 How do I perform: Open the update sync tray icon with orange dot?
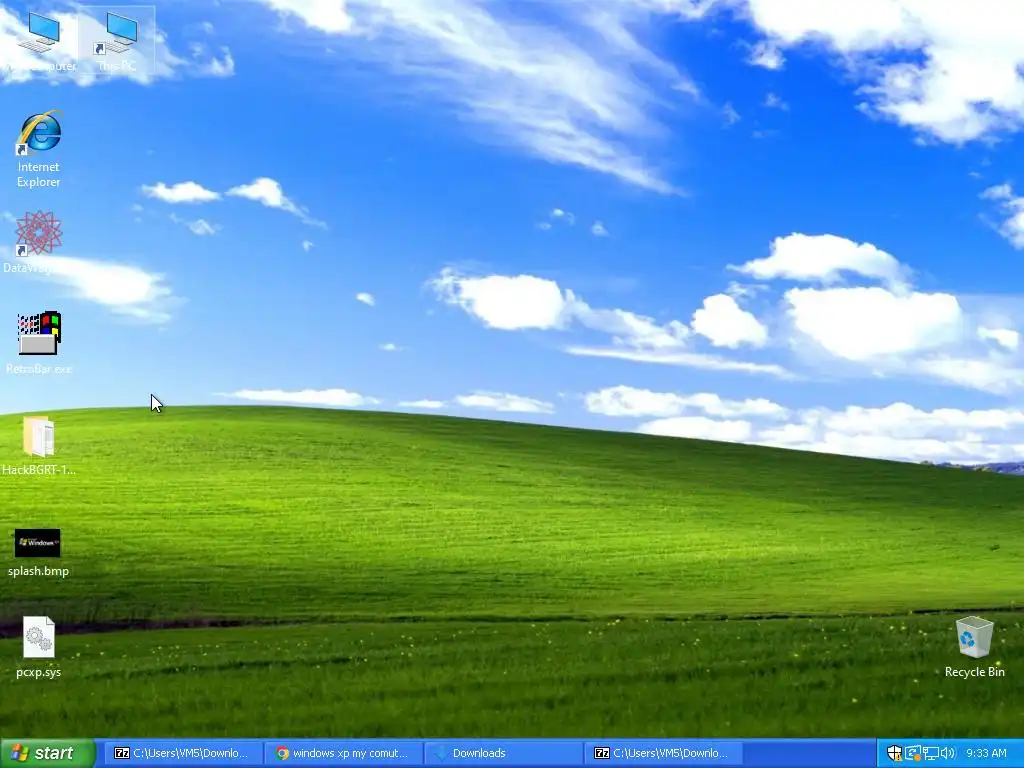912,753
